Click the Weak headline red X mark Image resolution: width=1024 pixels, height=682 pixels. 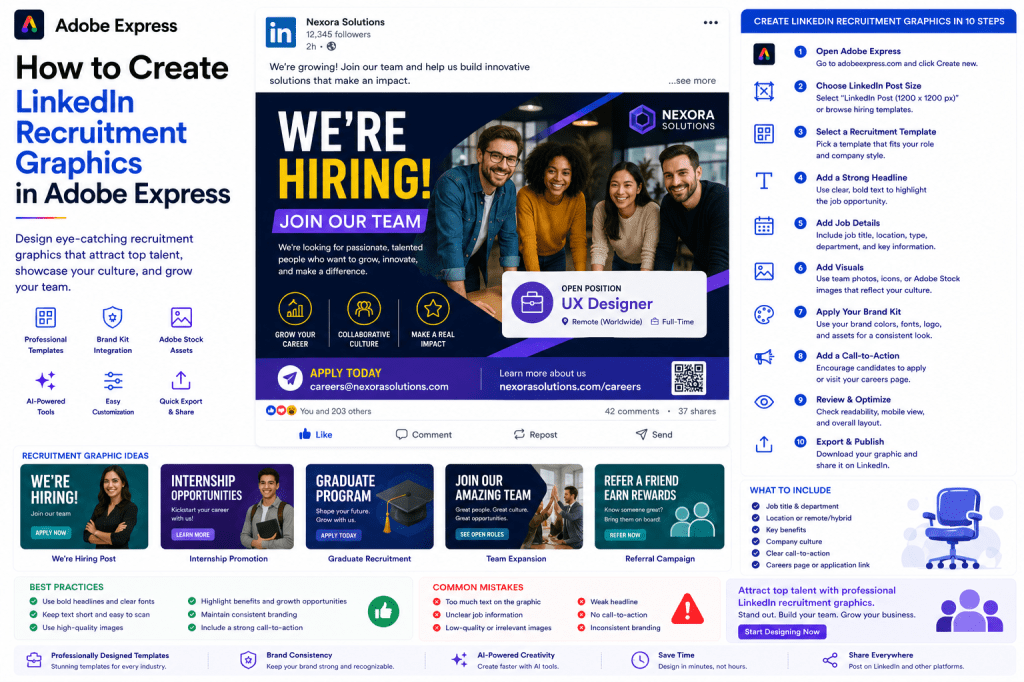coord(581,602)
